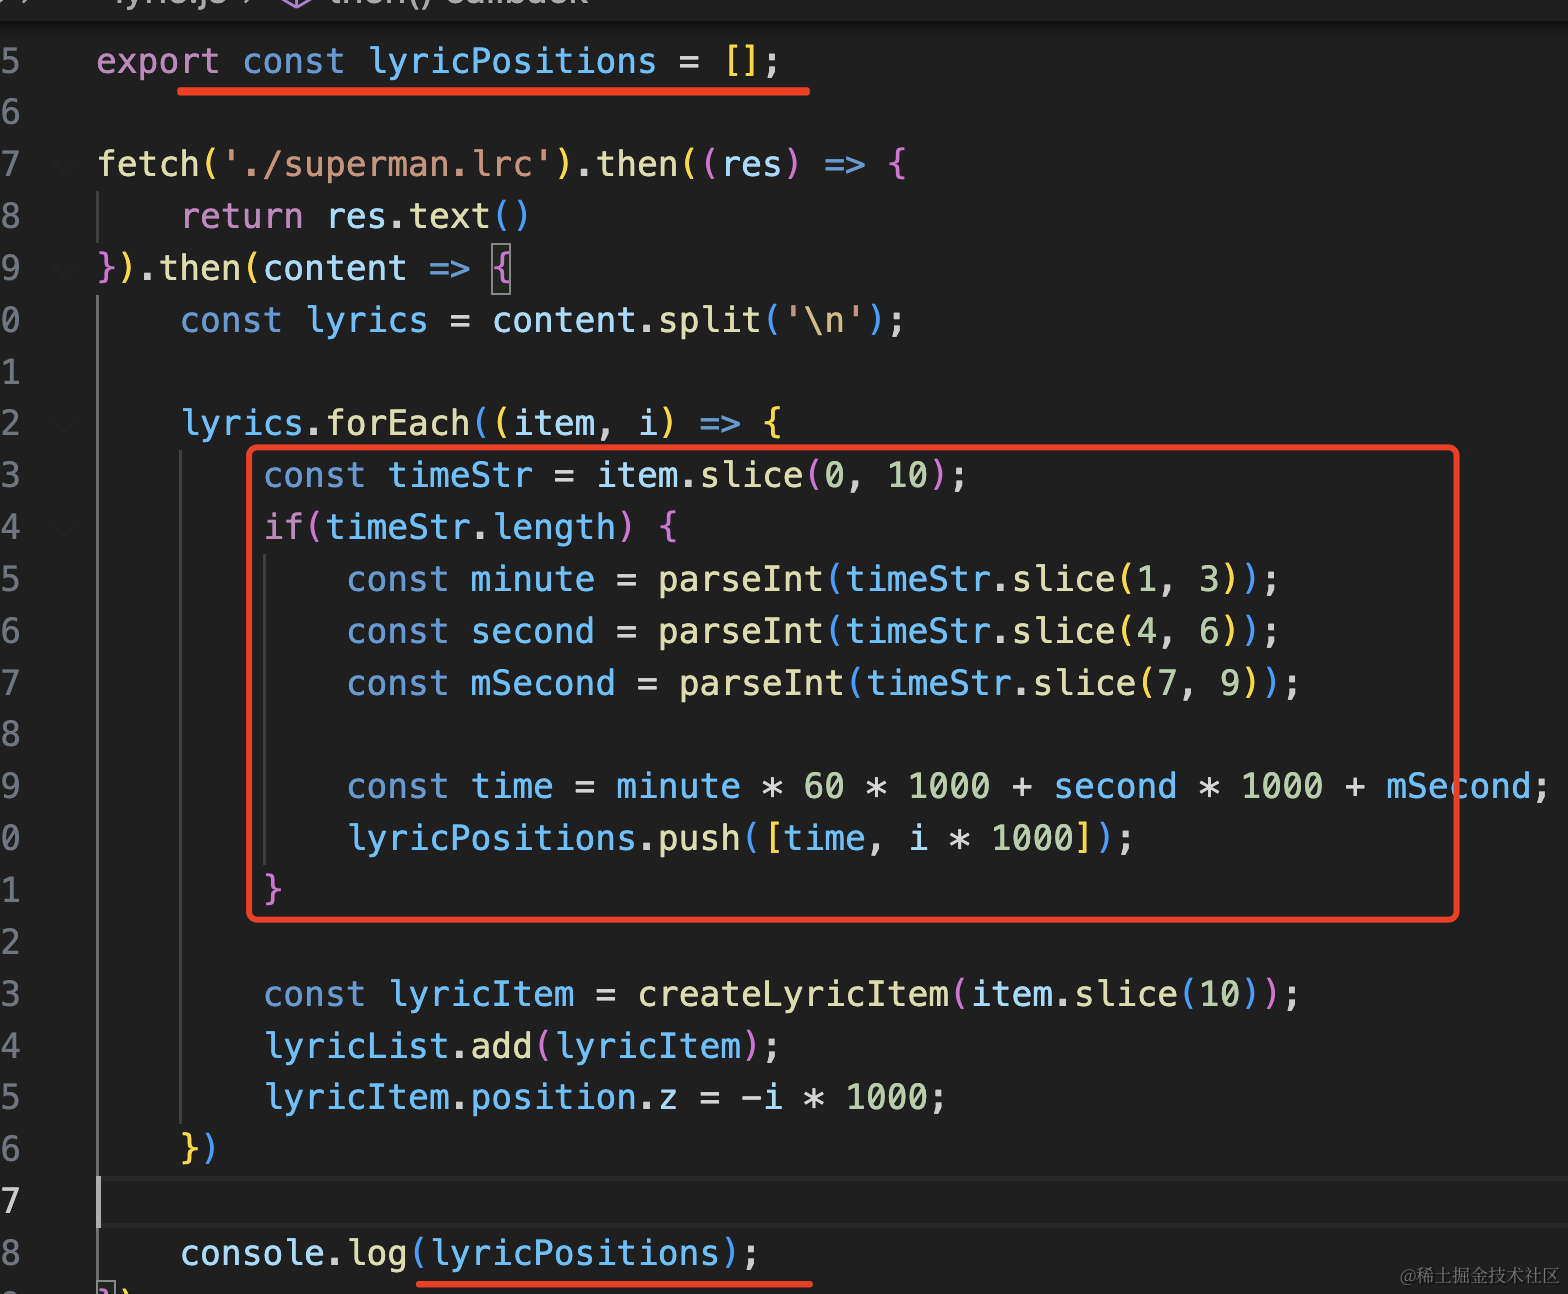Viewport: 1568px width, 1294px height.
Task: Click the export keyword
Action: point(158,62)
